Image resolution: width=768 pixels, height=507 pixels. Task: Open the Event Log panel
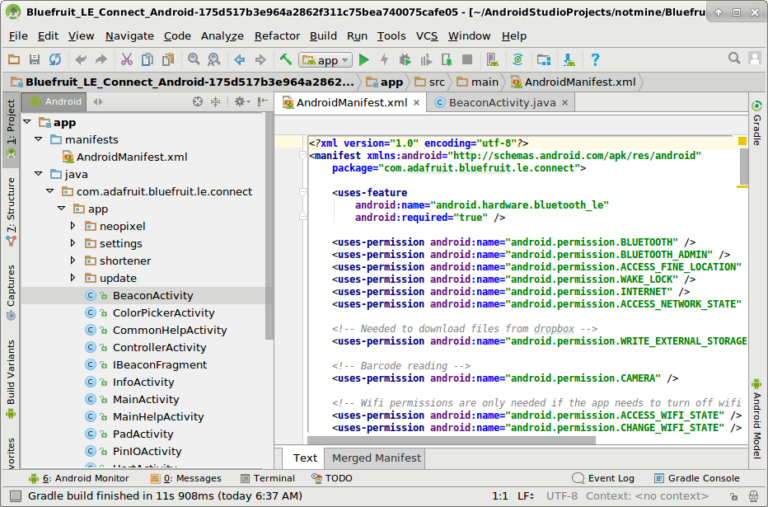[x=604, y=478]
